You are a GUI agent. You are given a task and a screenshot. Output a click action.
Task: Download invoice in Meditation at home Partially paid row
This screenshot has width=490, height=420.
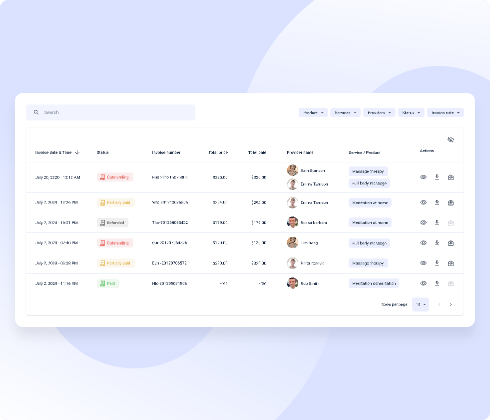(x=437, y=202)
